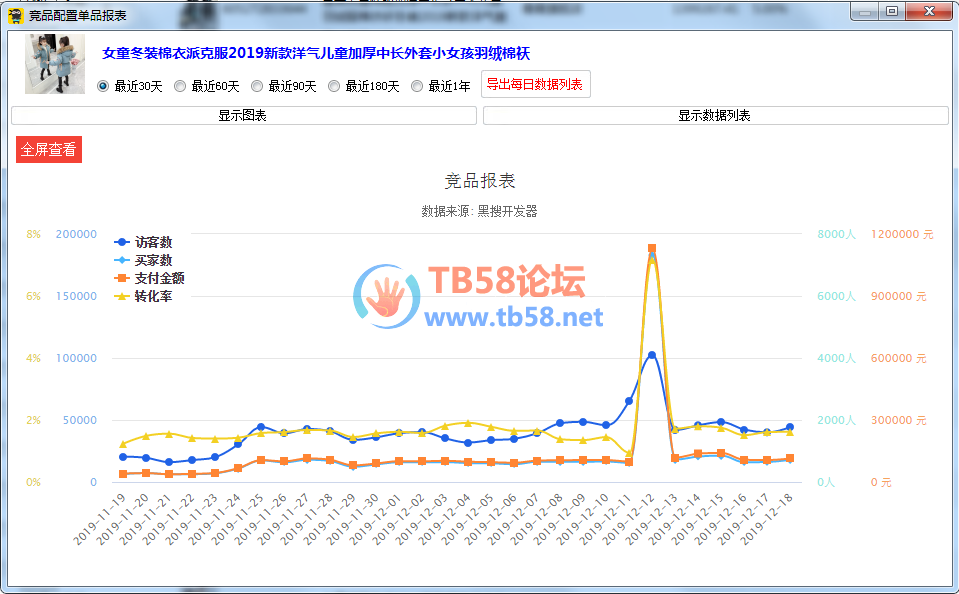
Task: Toggle 买家数 legend series marker
Action: click(122, 260)
